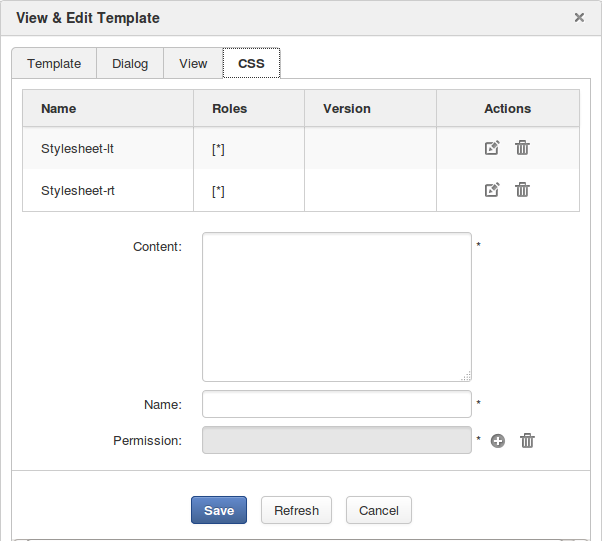Cancel editing the template

click(x=379, y=510)
